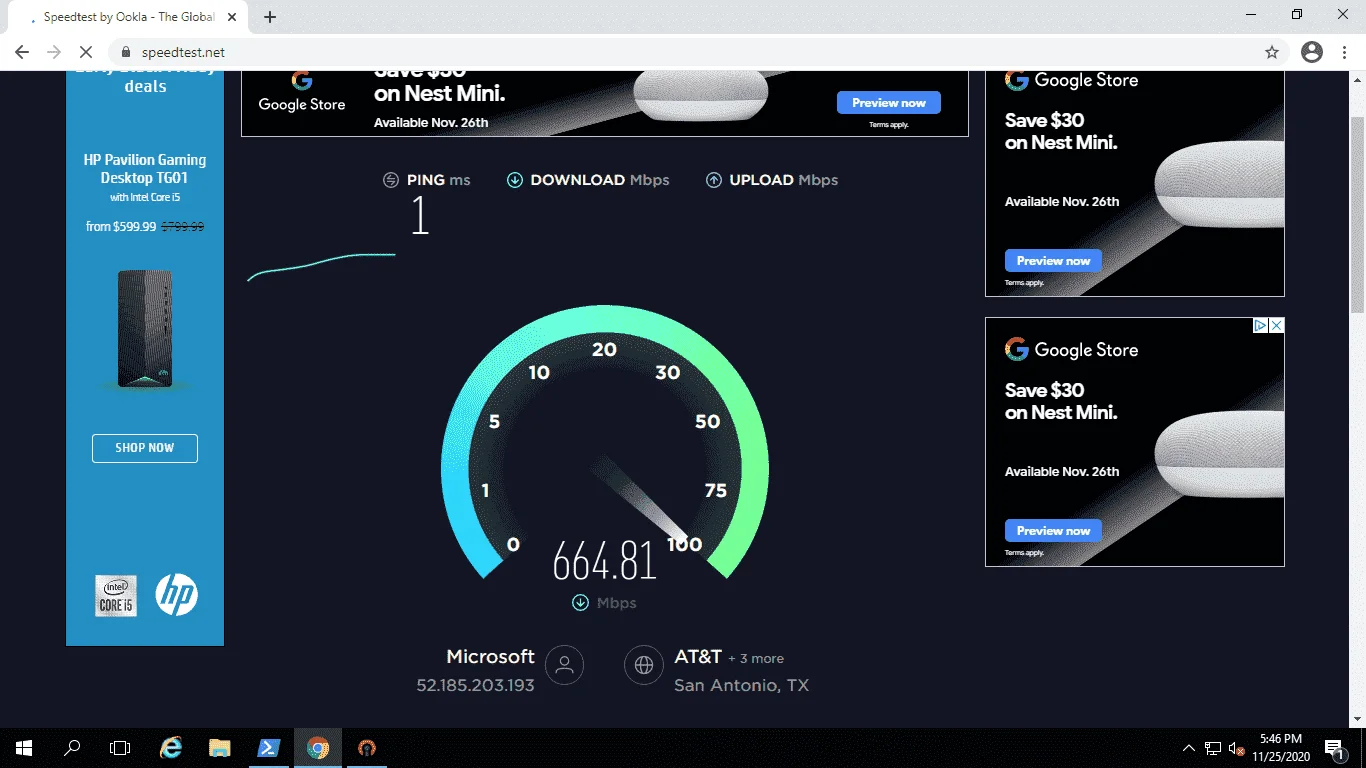
Task: Close the lower Google Store ad
Action: click(1276, 325)
